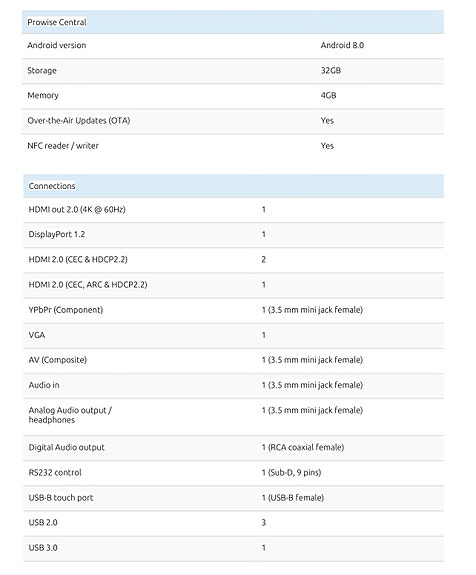Click HDMI 2.0 (CEC, ARC & HDCP2.2) label
The height and width of the screenshot is (575, 476).
pos(88,285)
